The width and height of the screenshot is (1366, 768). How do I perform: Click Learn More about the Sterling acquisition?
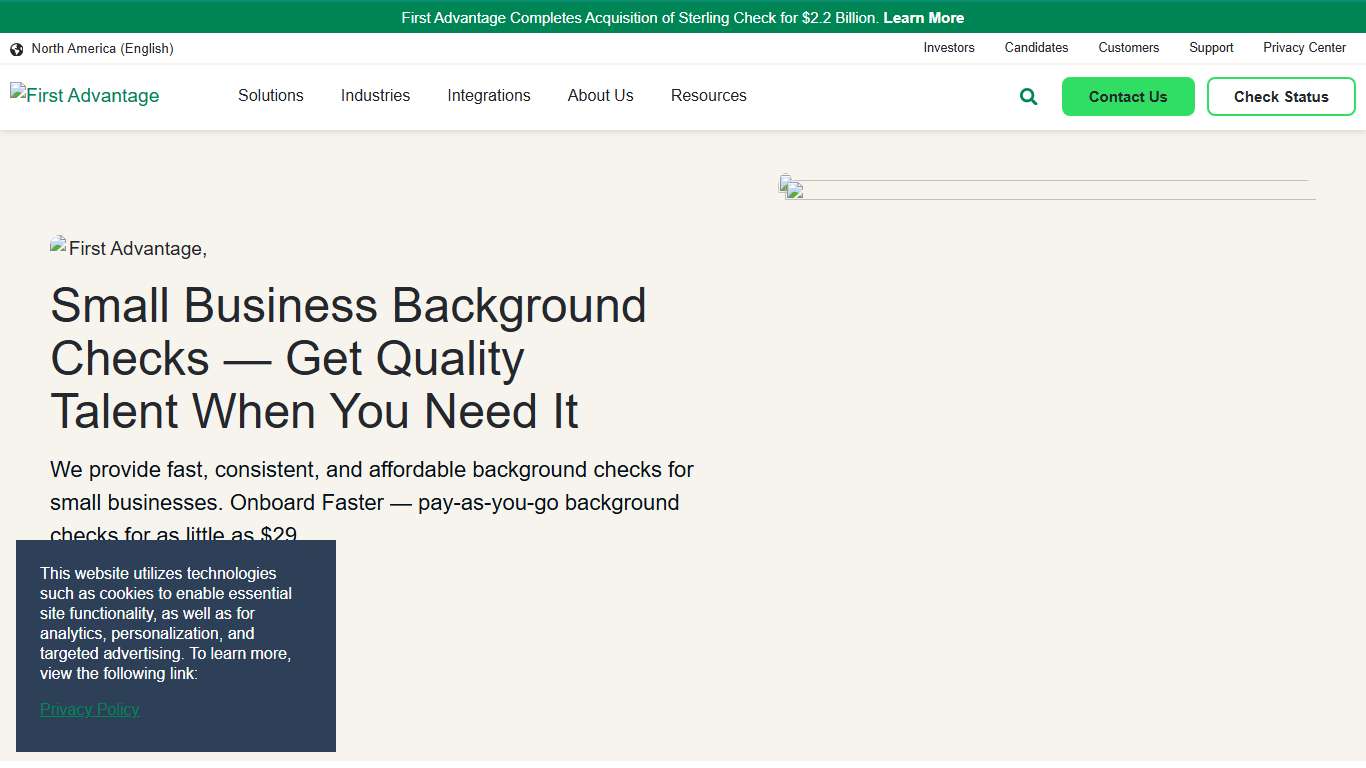tap(923, 17)
